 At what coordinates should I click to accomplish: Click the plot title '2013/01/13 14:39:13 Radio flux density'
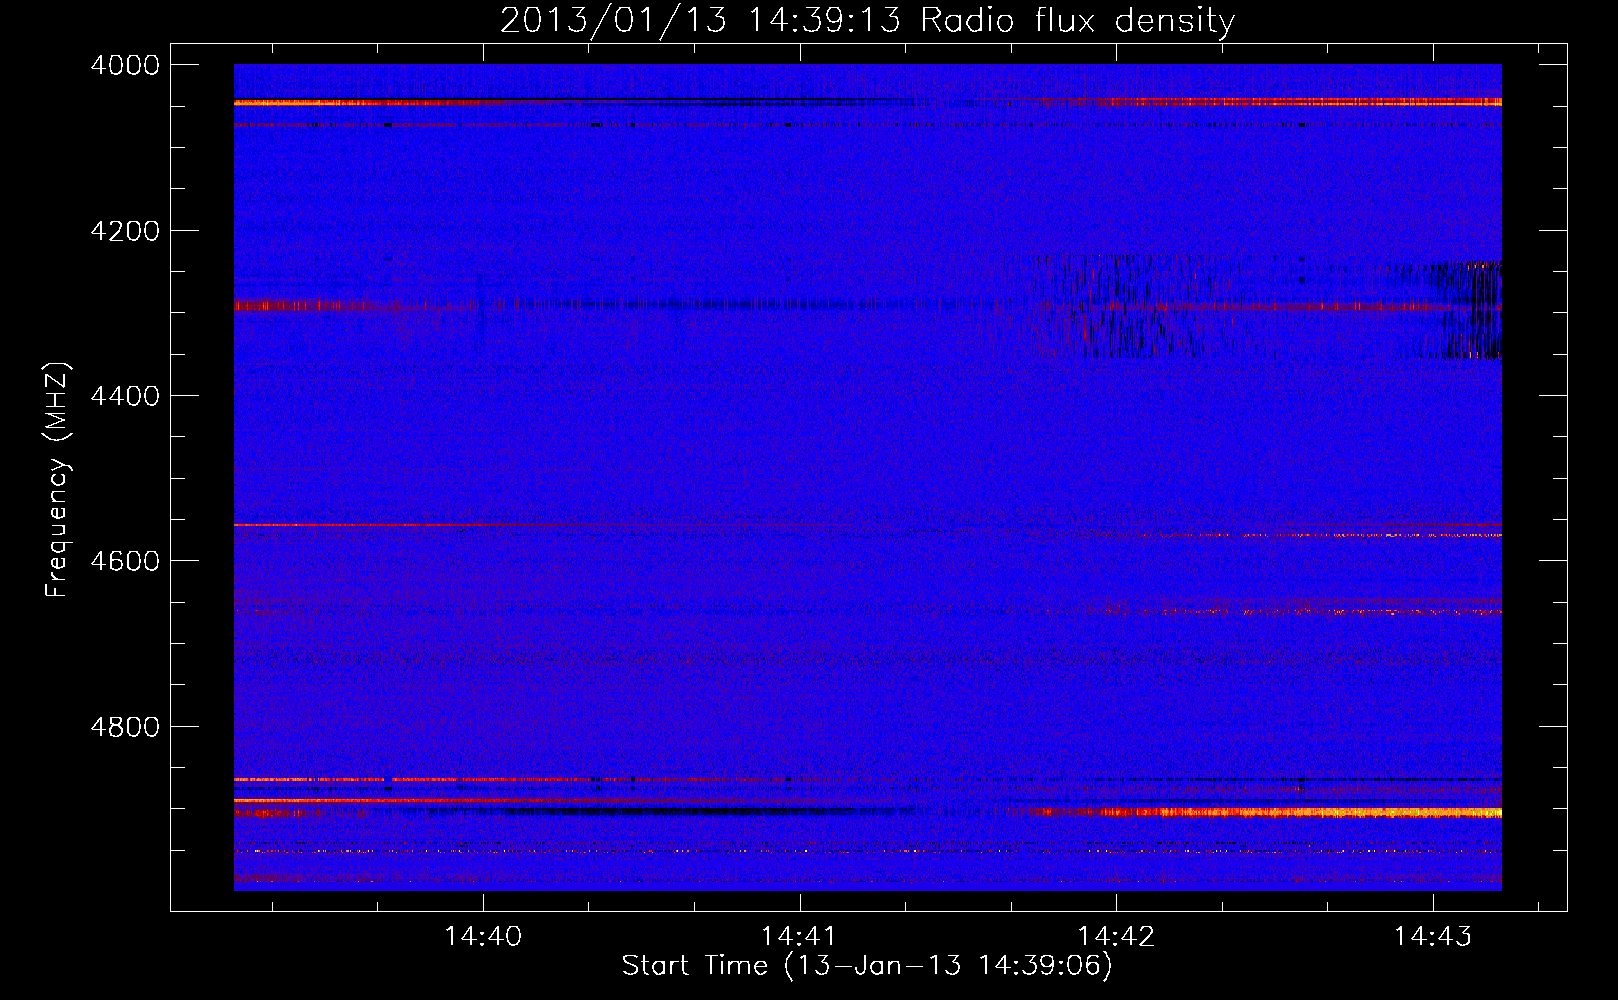[x=867, y=20]
